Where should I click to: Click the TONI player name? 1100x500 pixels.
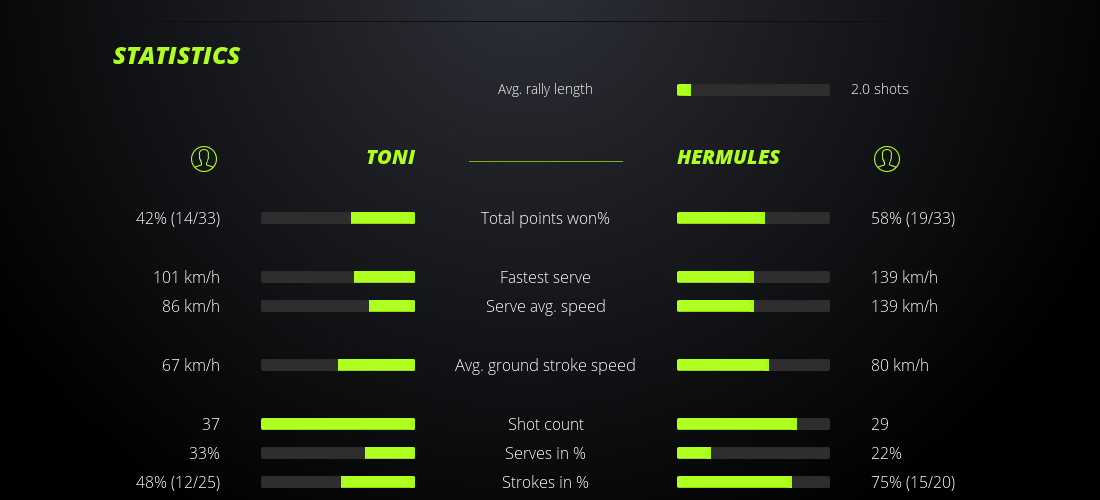(390, 157)
